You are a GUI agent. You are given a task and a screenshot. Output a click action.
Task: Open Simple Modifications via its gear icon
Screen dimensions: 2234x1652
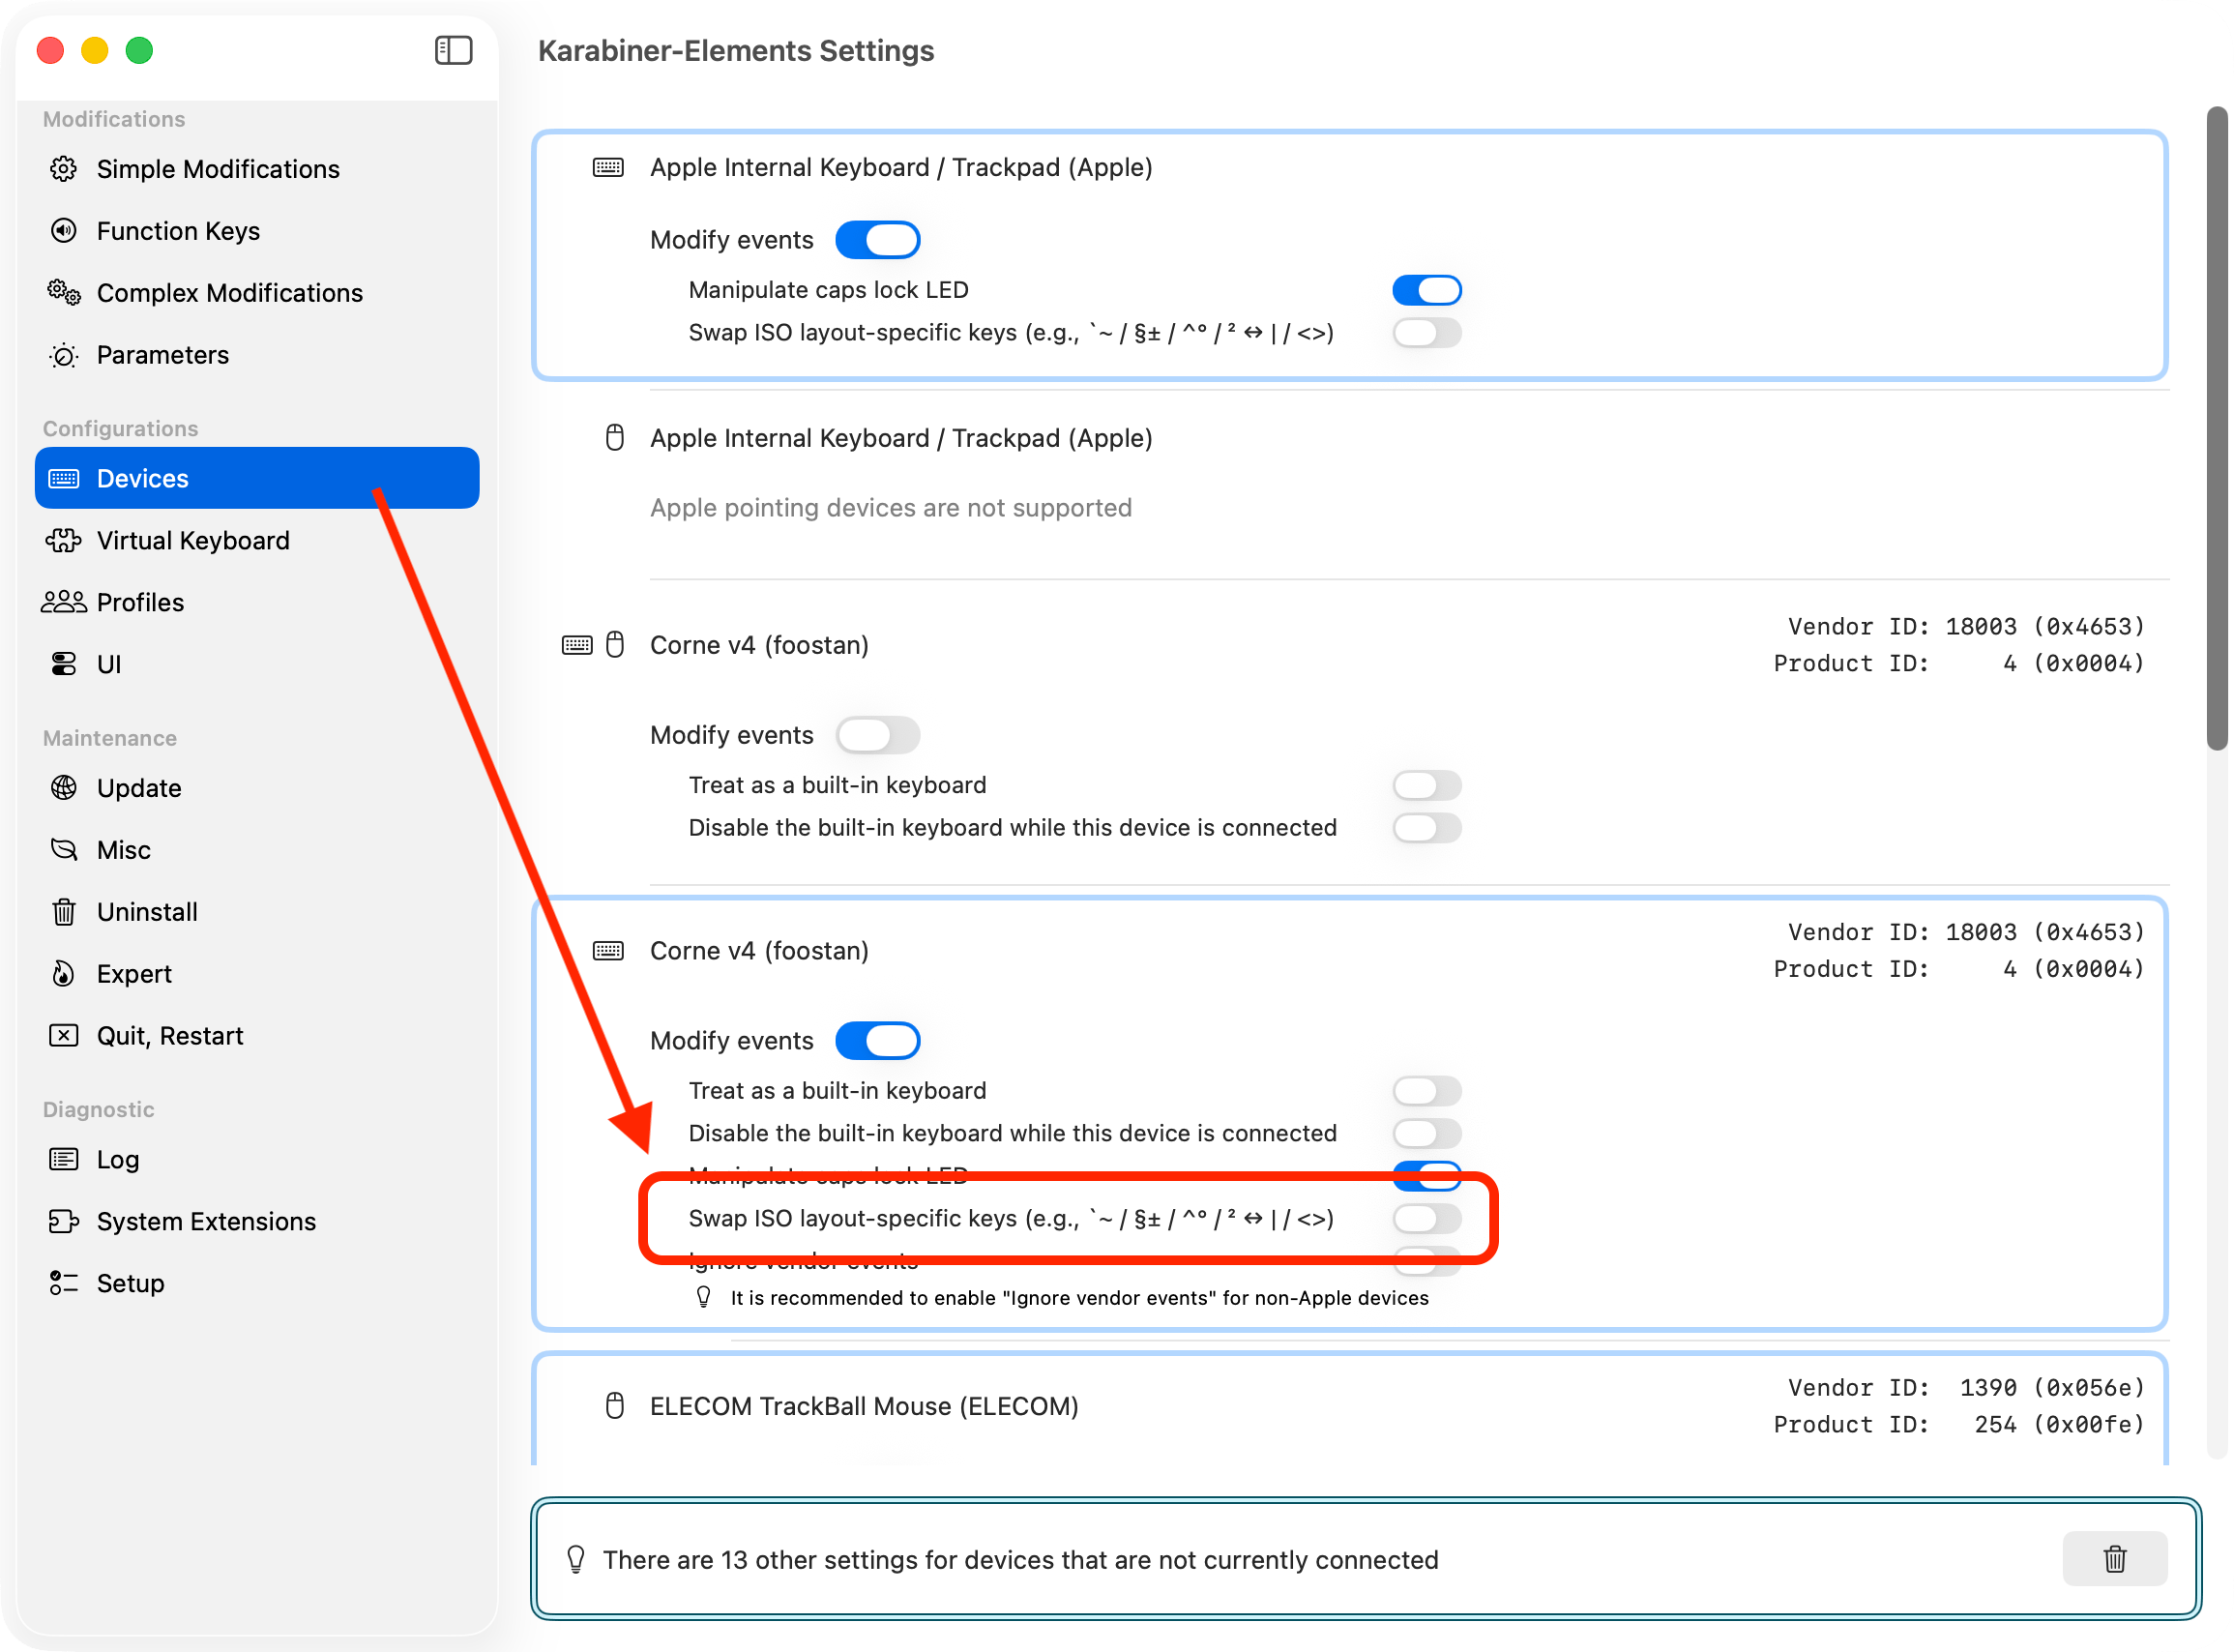pyautogui.click(x=64, y=169)
